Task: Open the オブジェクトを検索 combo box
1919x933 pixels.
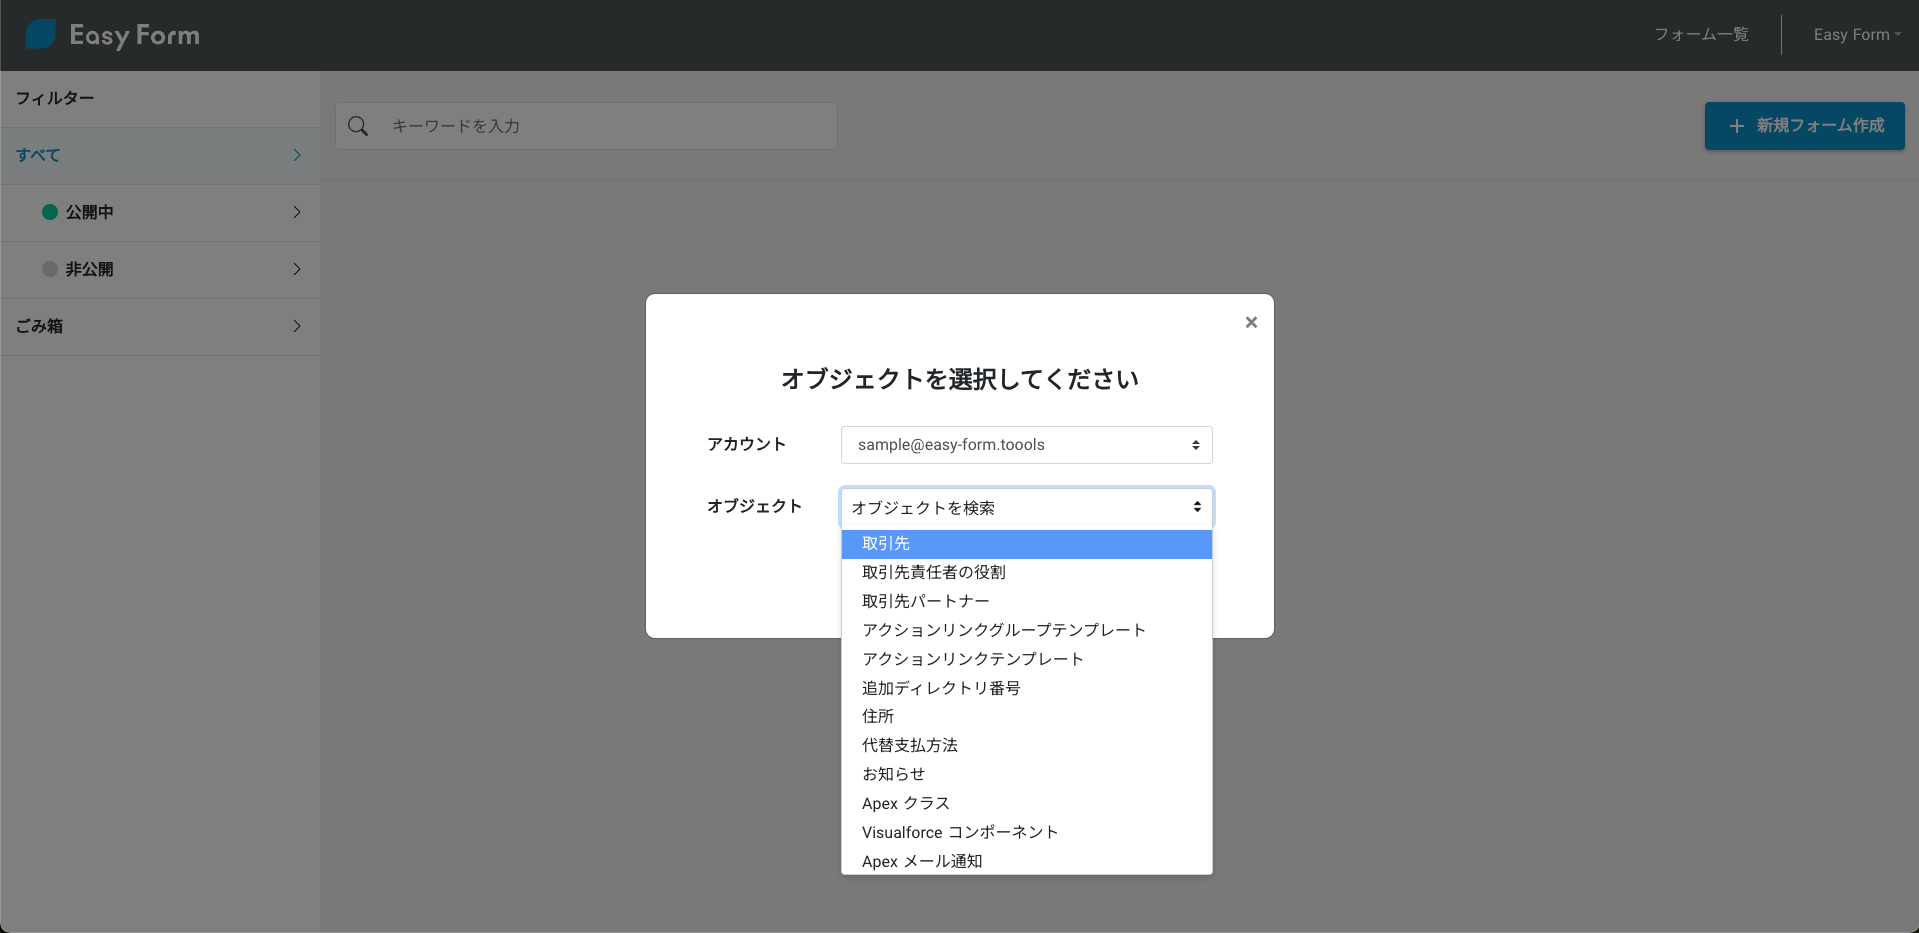Action: tap(1026, 508)
